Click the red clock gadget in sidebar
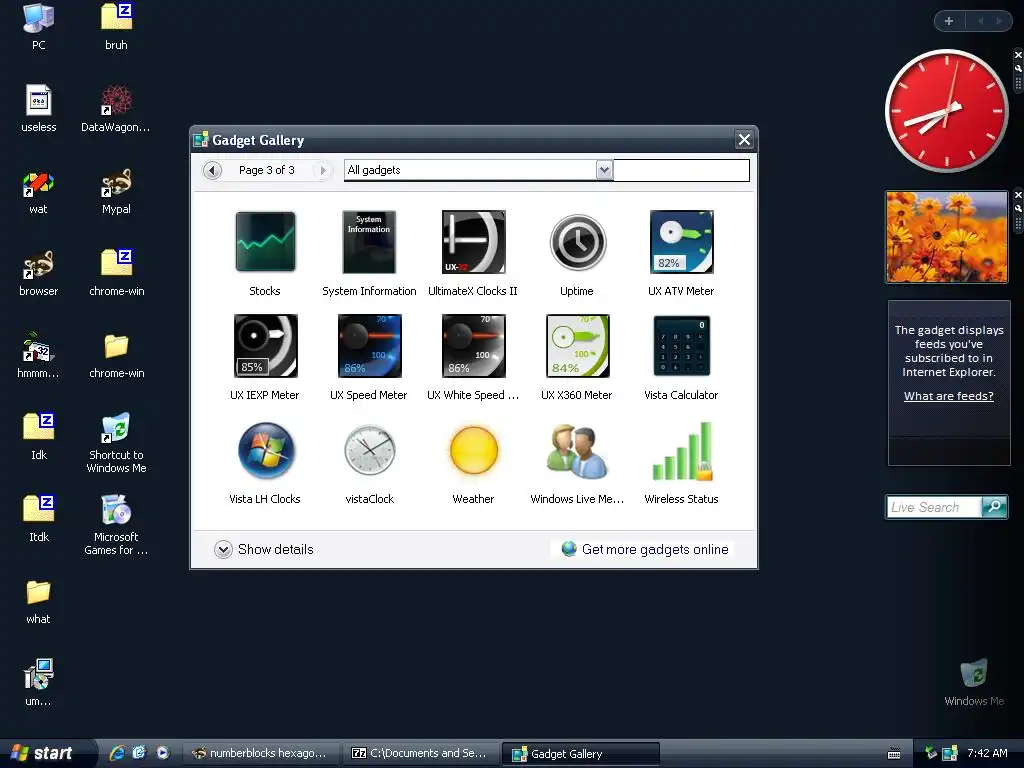 (x=946, y=110)
